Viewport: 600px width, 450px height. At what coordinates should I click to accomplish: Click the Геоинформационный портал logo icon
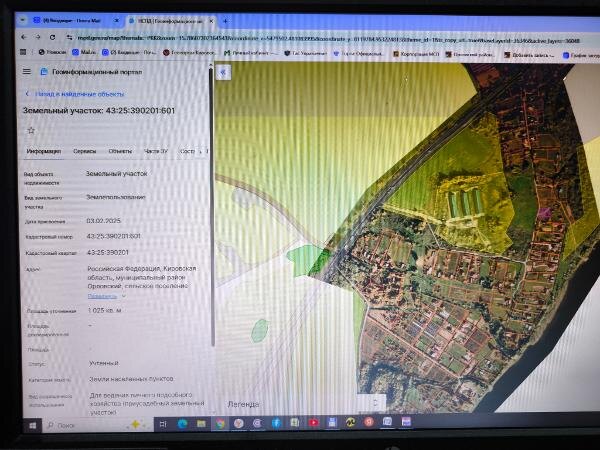[x=44, y=72]
